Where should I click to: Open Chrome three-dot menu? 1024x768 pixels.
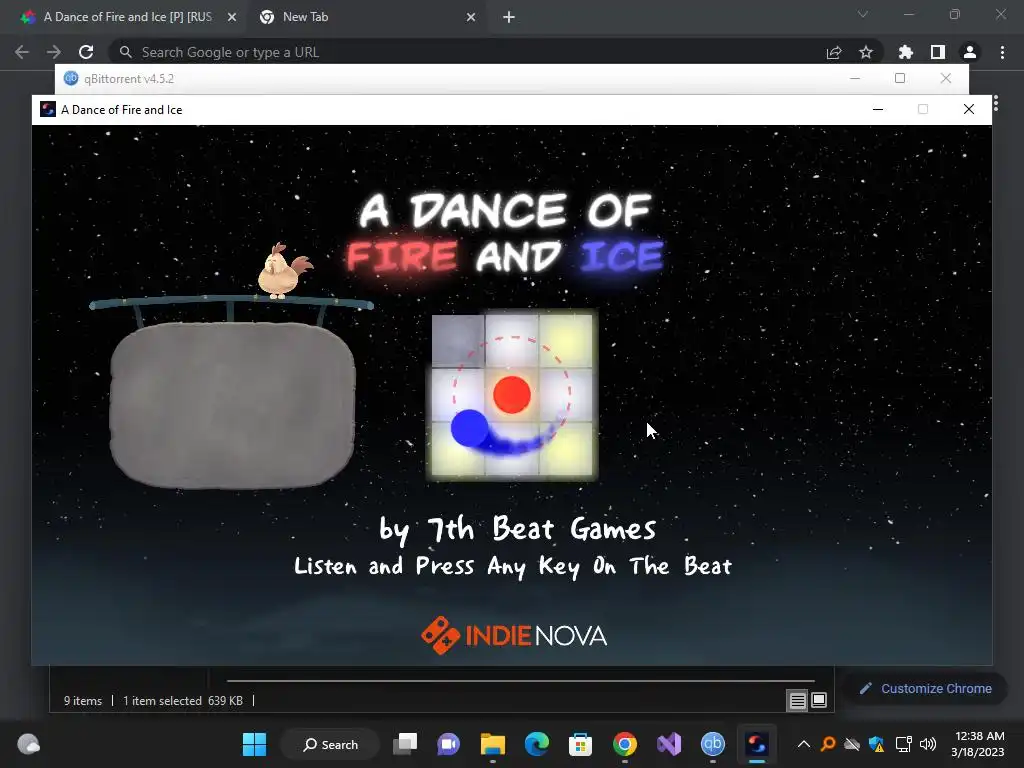coord(1002,52)
